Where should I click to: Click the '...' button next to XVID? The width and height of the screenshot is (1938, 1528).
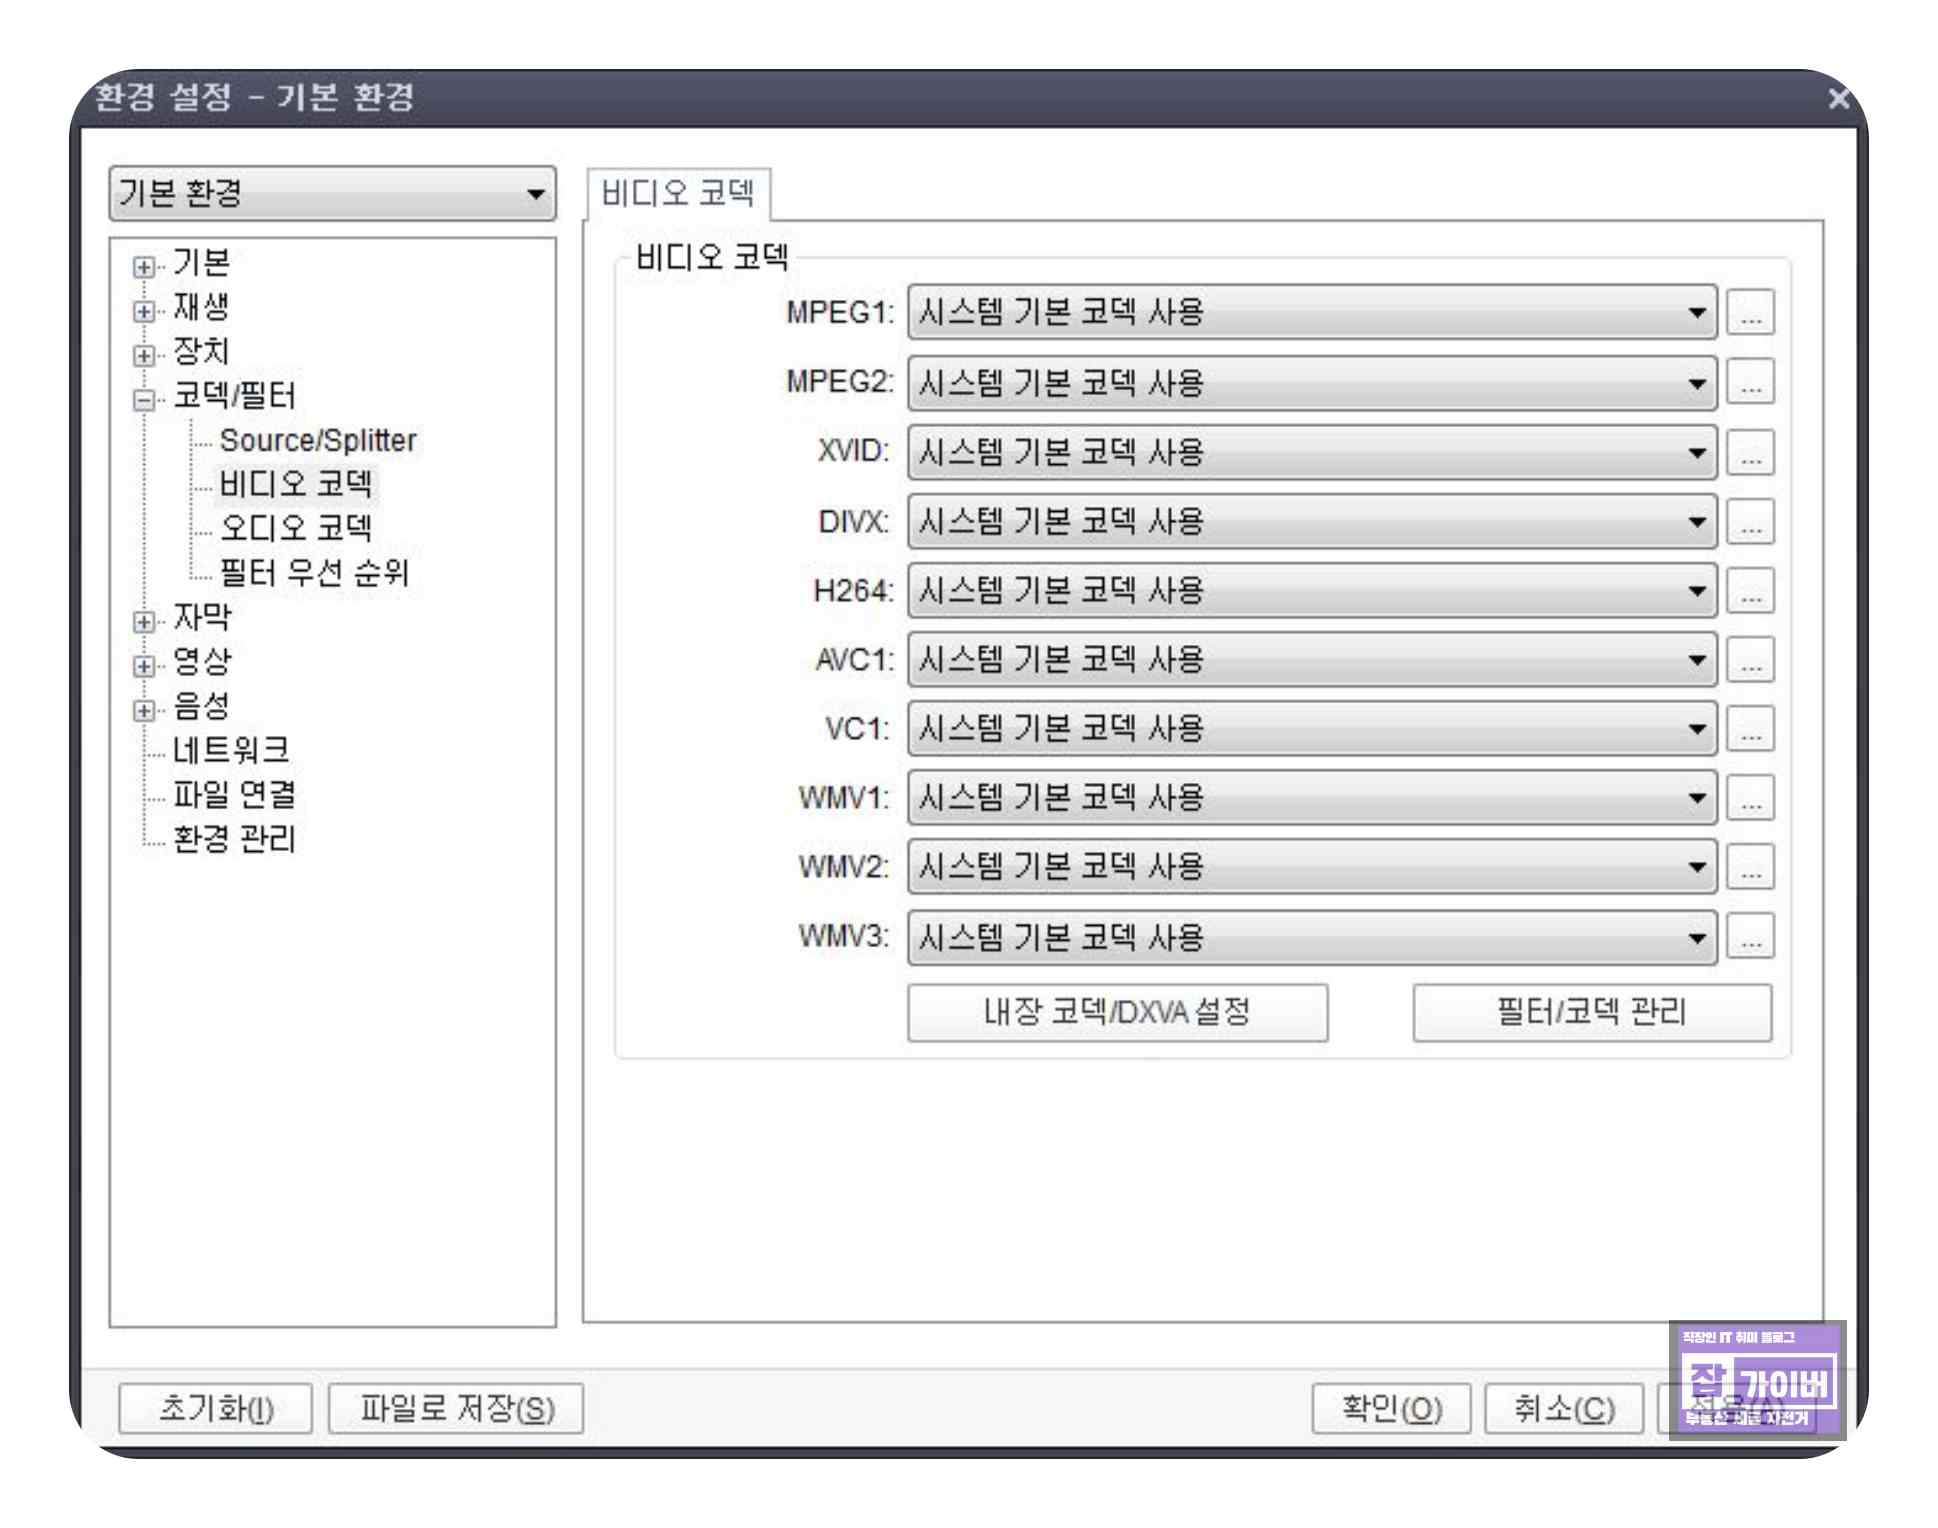[1750, 452]
